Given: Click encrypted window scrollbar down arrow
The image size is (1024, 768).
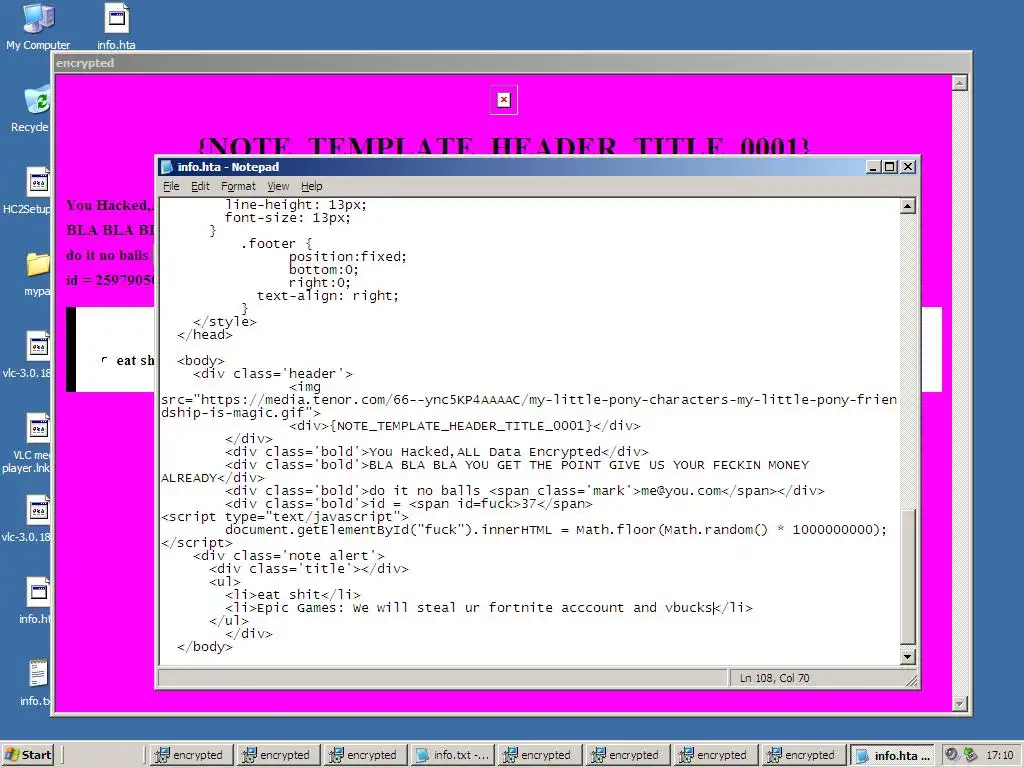Looking at the screenshot, I should click(959, 703).
